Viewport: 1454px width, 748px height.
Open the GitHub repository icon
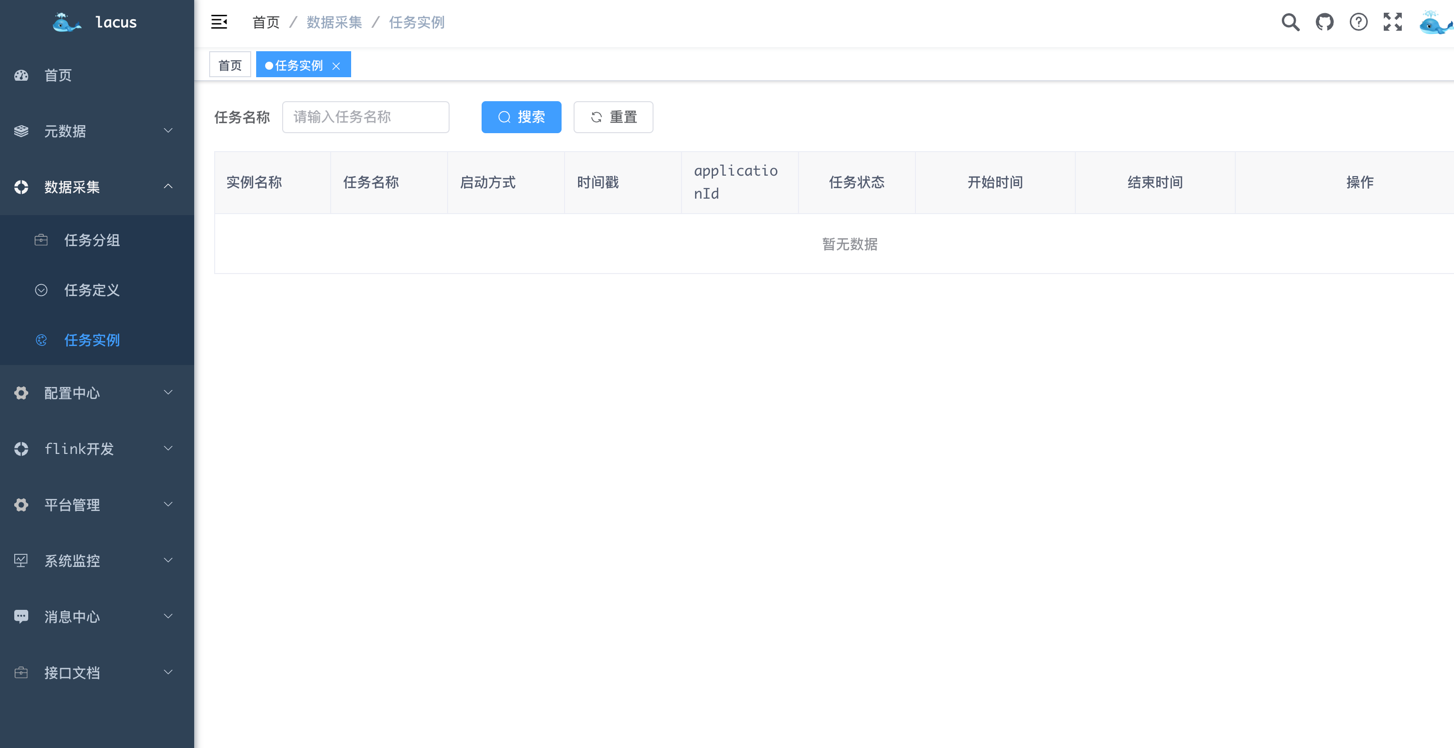tap(1325, 22)
